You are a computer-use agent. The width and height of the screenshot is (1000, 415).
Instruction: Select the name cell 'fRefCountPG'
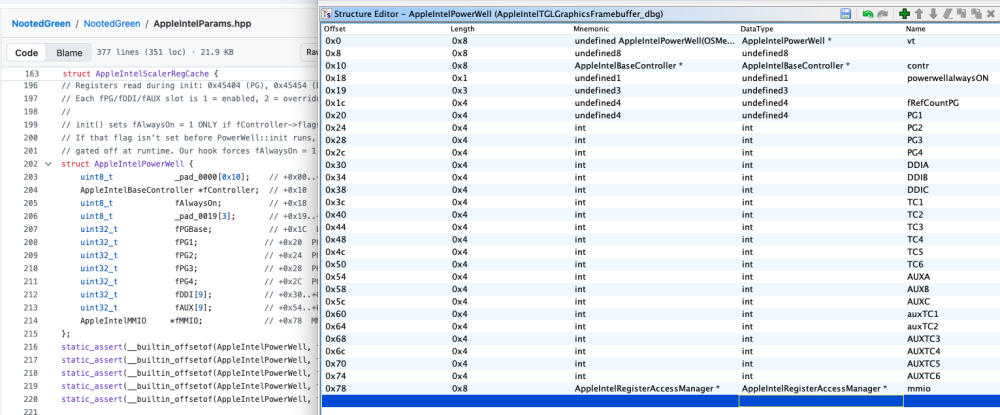[x=933, y=103]
